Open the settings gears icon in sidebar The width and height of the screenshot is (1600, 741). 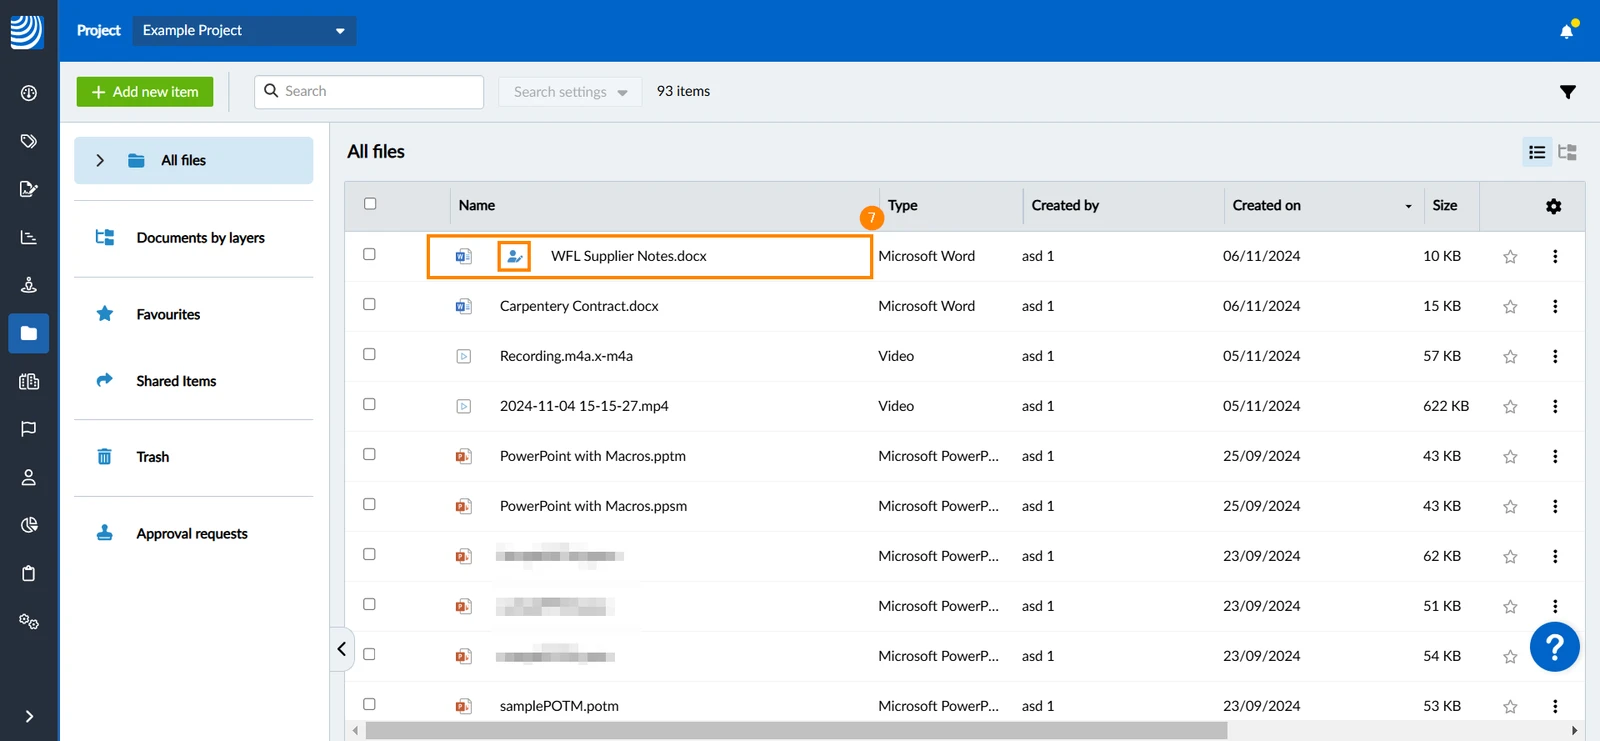tap(29, 621)
